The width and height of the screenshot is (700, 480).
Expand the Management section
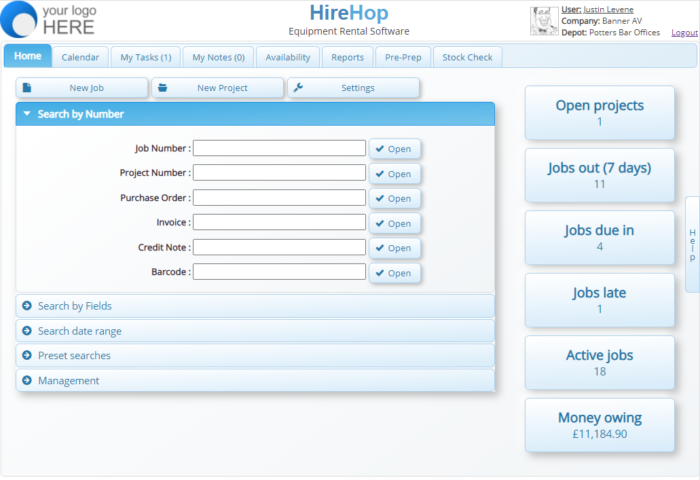(255, 380)
